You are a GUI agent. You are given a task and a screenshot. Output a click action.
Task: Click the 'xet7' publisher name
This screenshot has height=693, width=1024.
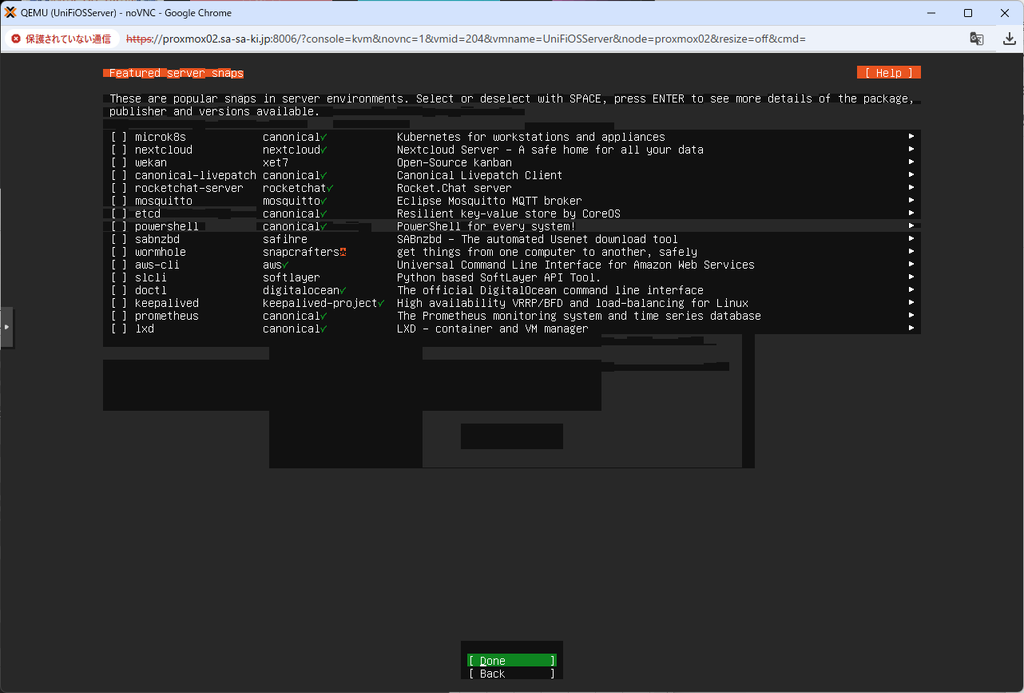pyautogui.click(x=276, y=163)
